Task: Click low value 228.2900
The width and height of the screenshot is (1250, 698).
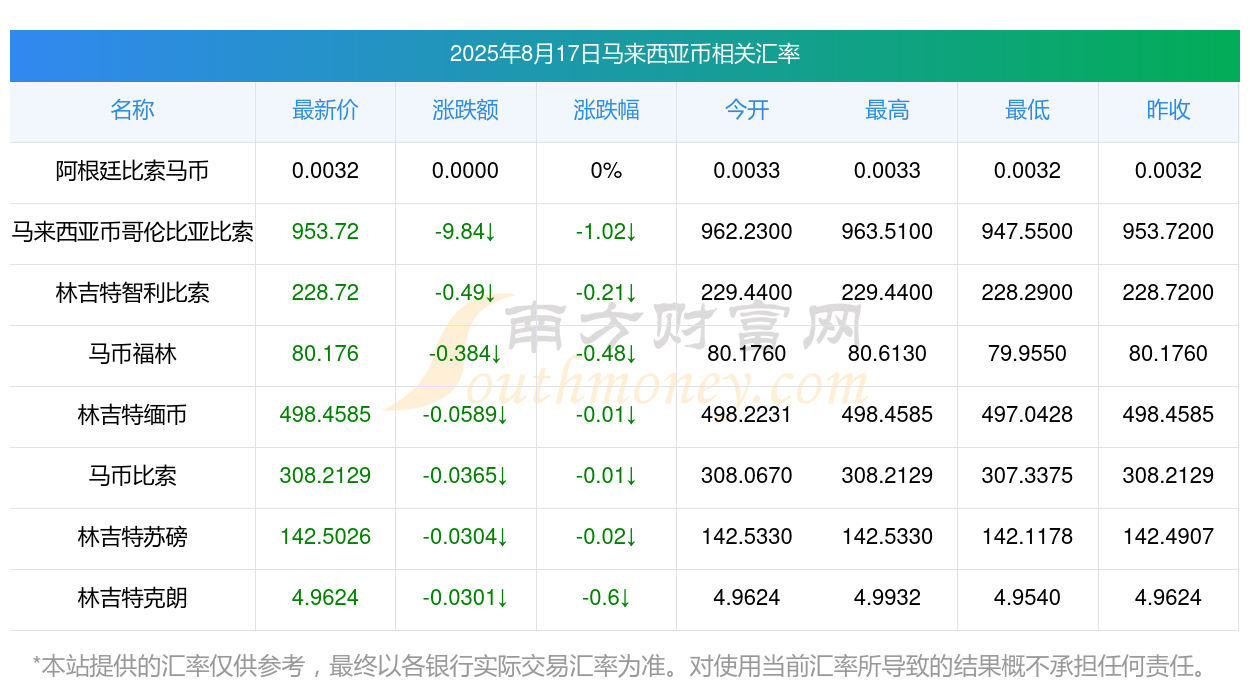Action: (x=1027, y=293)
